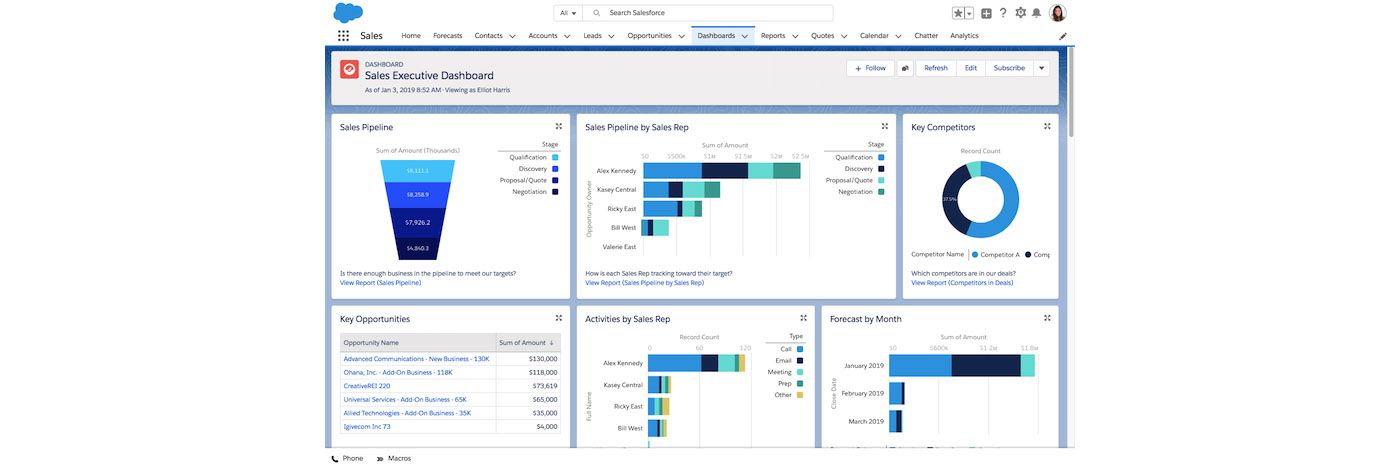Screen dimensions: 1400x469
Task: Expand the Key Competitors component
Action: tap(1047, 126)
